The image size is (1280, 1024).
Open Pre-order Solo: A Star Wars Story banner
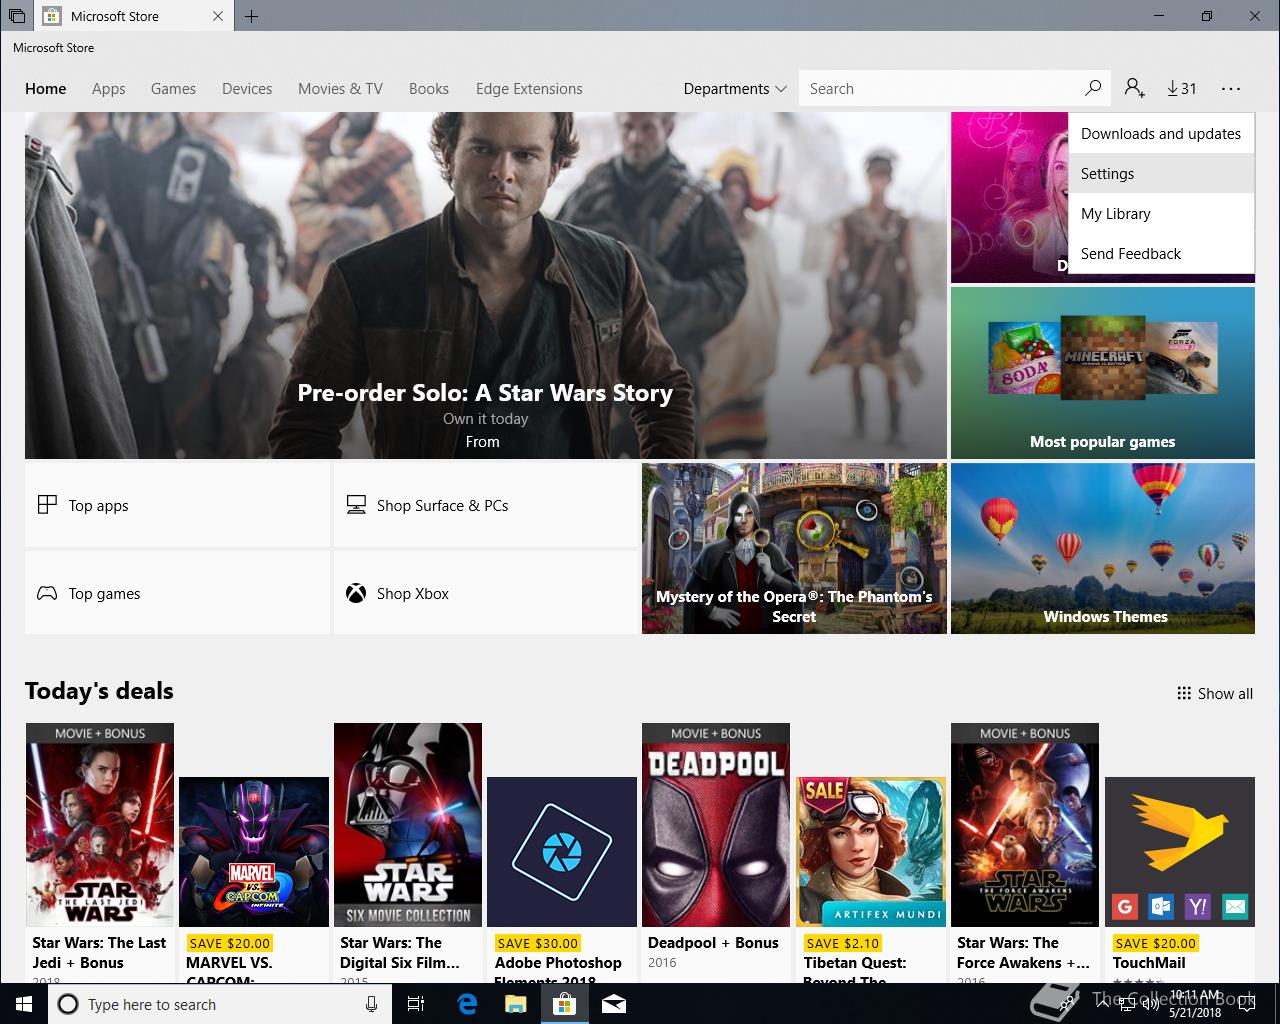pos(486,285)
